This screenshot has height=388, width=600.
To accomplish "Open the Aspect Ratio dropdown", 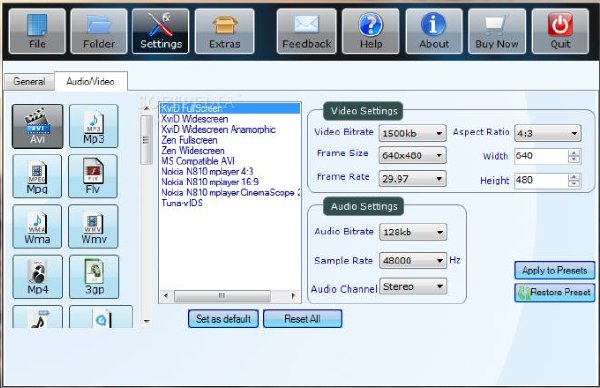I will (x=548, y=133).
